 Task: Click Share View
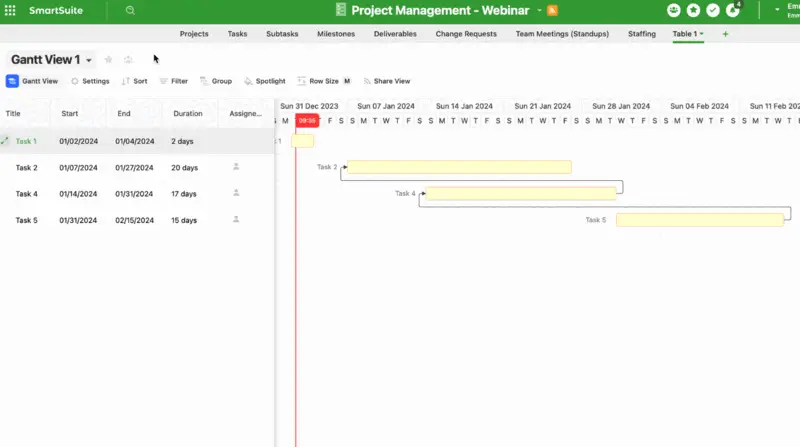coord(387,81)
